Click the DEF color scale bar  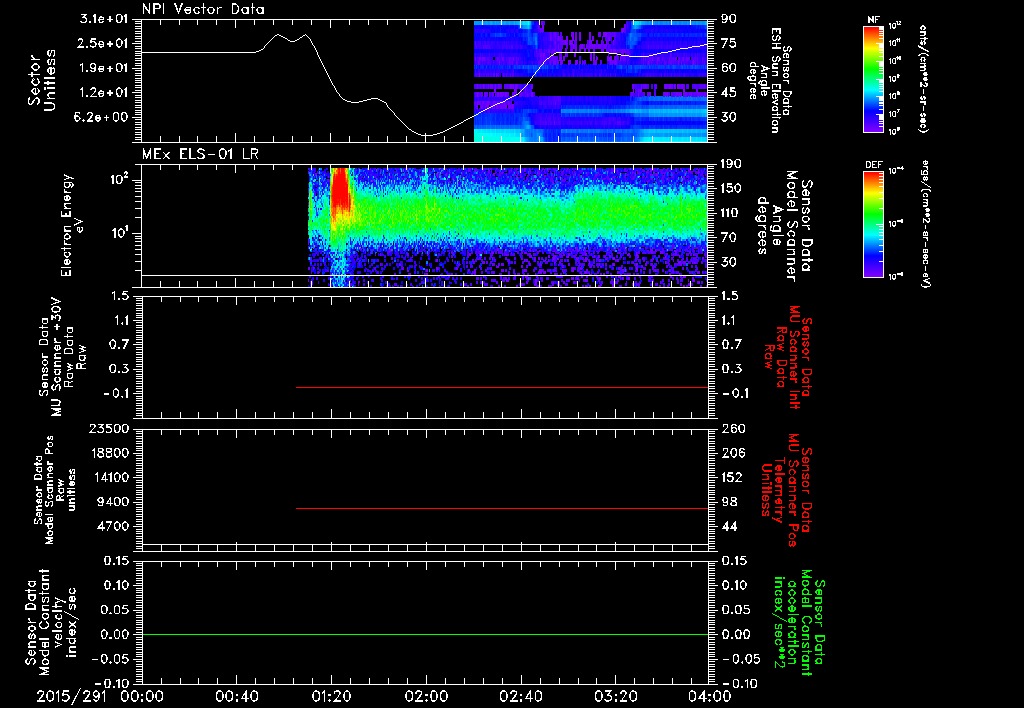point(874,224)
